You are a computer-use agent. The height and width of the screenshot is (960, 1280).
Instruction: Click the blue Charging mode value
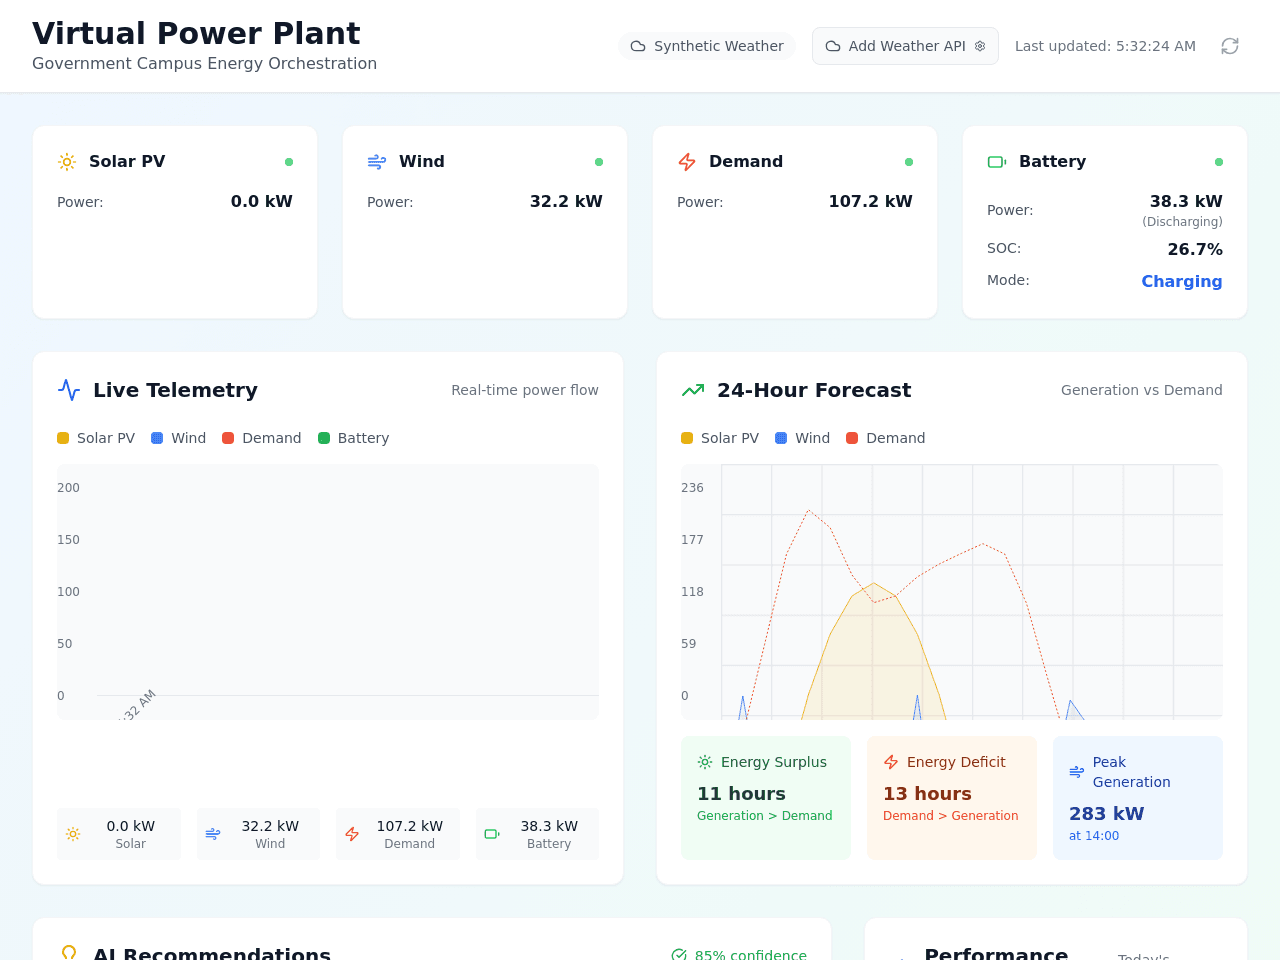[1182, 282]
